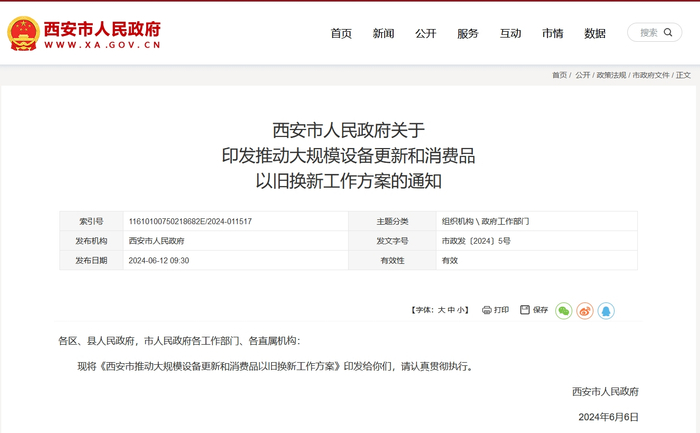Click the index number 11610100750218682E/2024-011517
Image resolution: width=700 pixels, height=433 pixels.
pyautogui.click(x=190, y=221)
